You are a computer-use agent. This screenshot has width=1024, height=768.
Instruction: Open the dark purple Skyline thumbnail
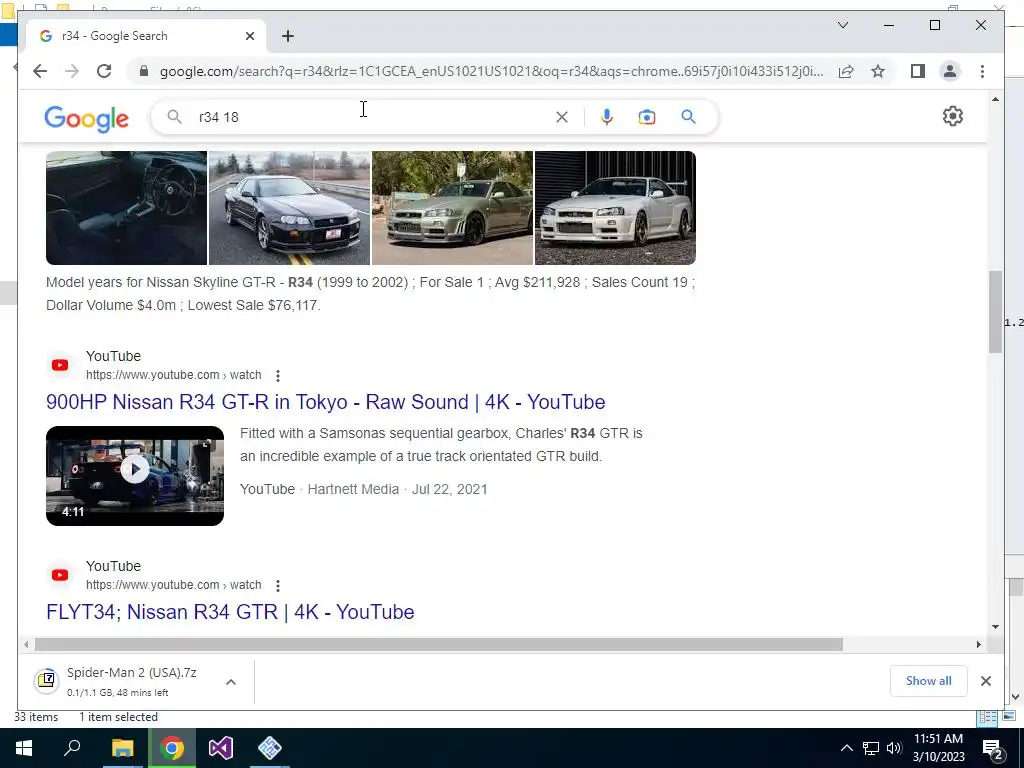point(289,208)
